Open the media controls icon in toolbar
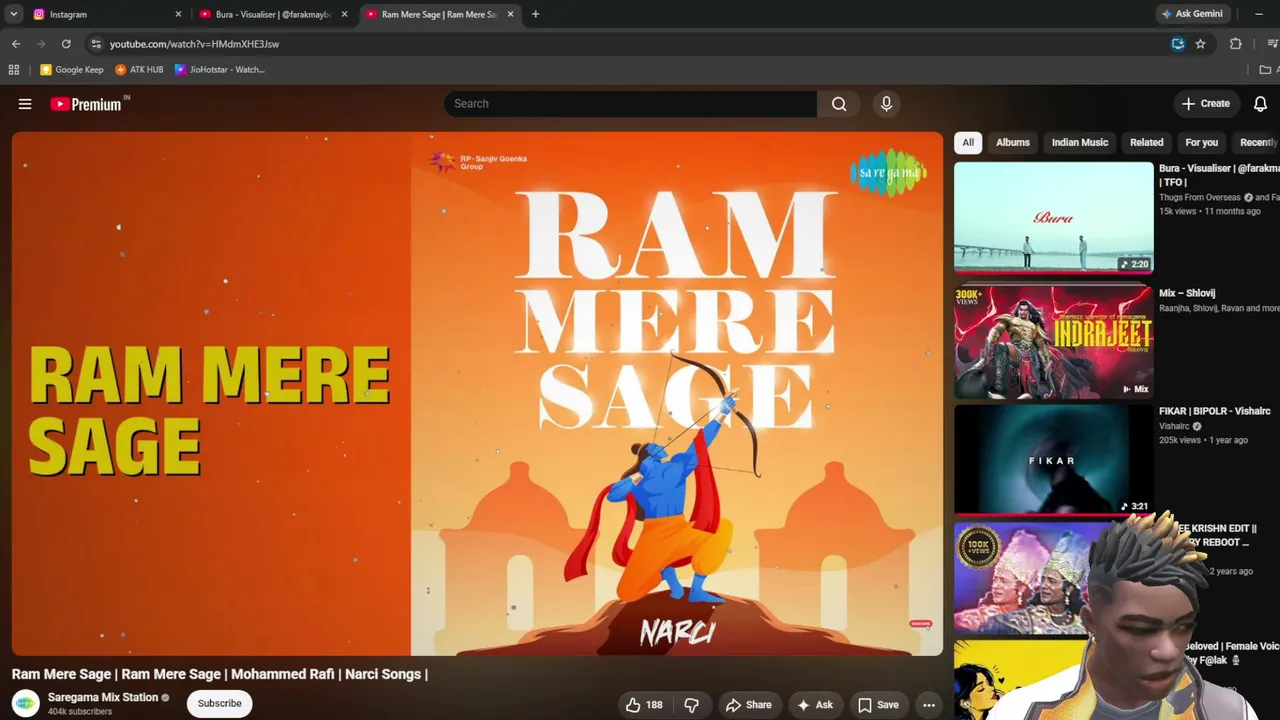1280x720 pixels. click(x=1272, y=44)
